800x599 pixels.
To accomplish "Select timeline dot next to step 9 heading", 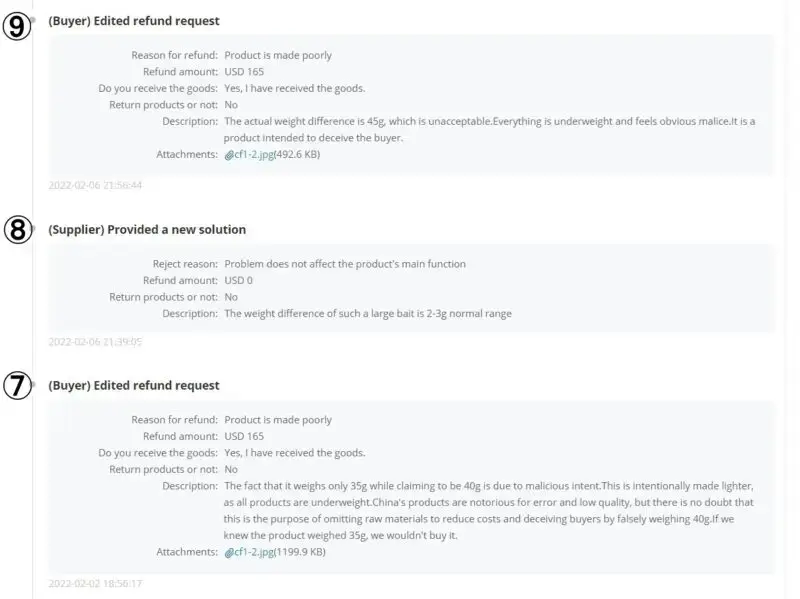I will click(x=34, y=20).
